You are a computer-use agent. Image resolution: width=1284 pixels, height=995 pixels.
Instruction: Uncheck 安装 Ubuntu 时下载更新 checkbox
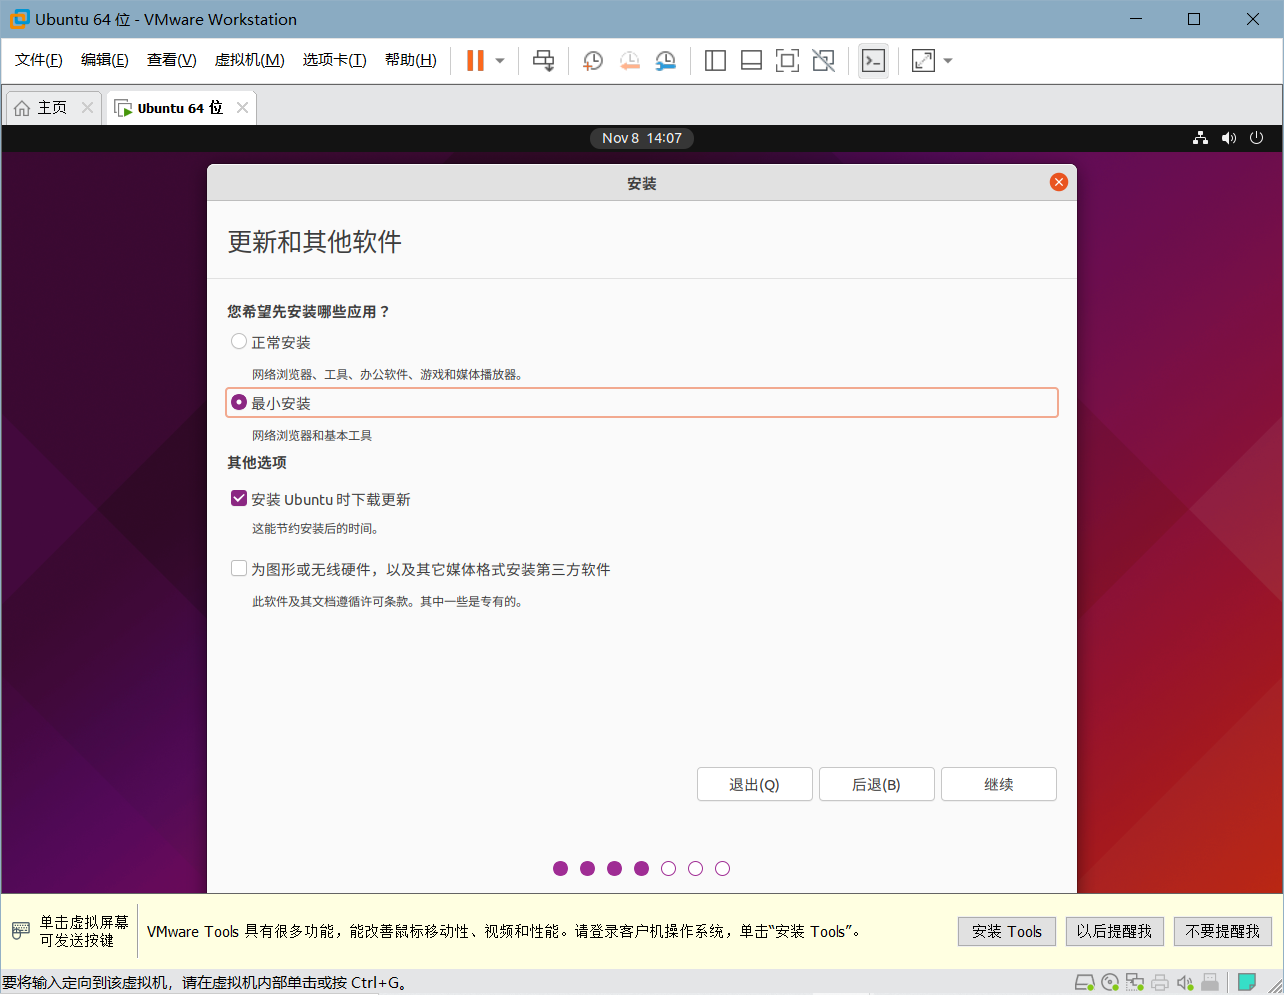click(239, 498)
